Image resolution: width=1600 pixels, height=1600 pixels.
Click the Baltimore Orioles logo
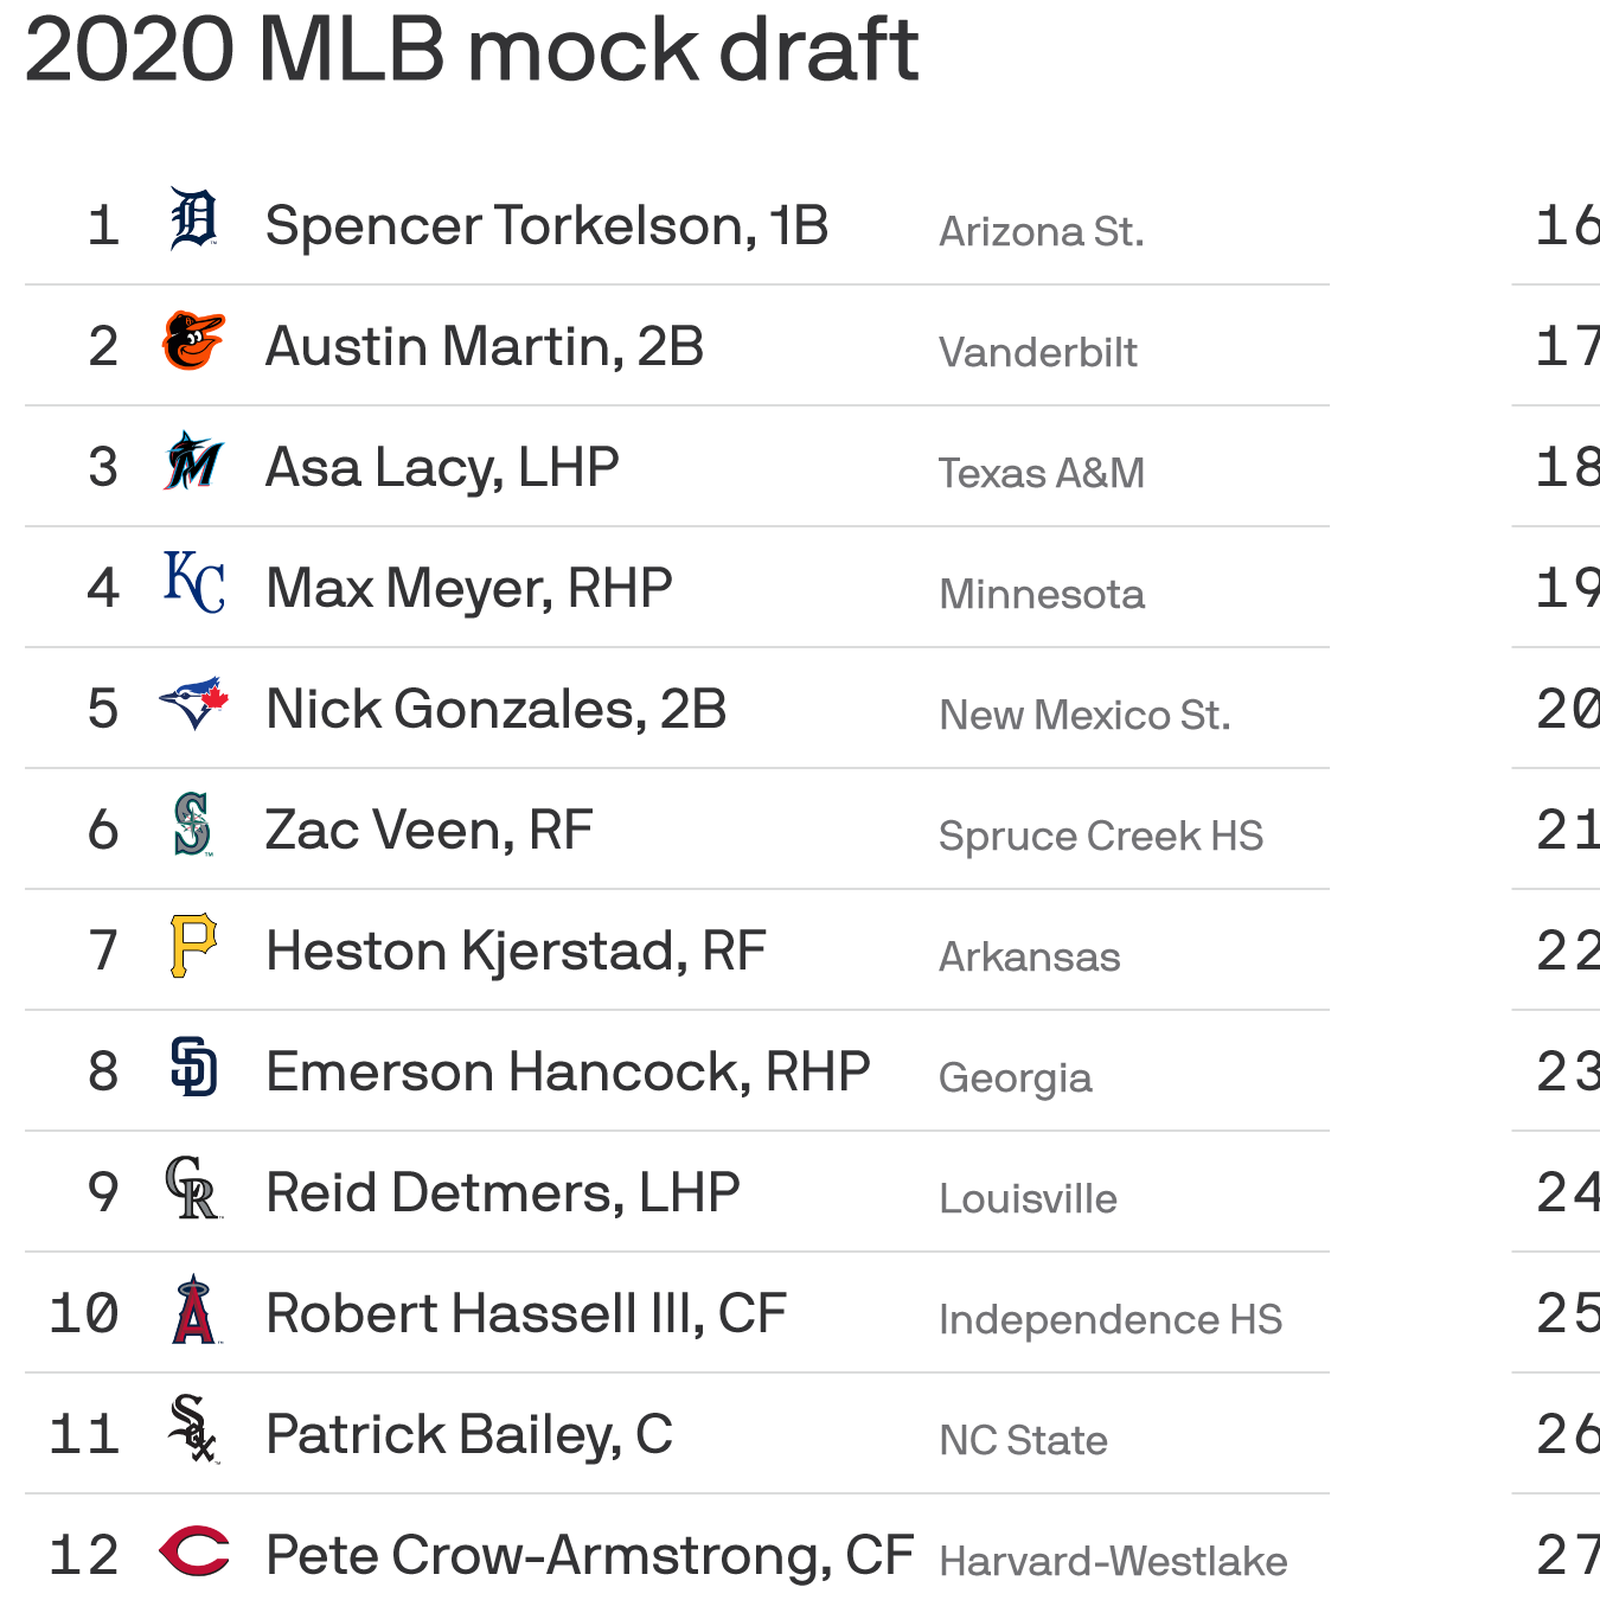tap(193, 341)
